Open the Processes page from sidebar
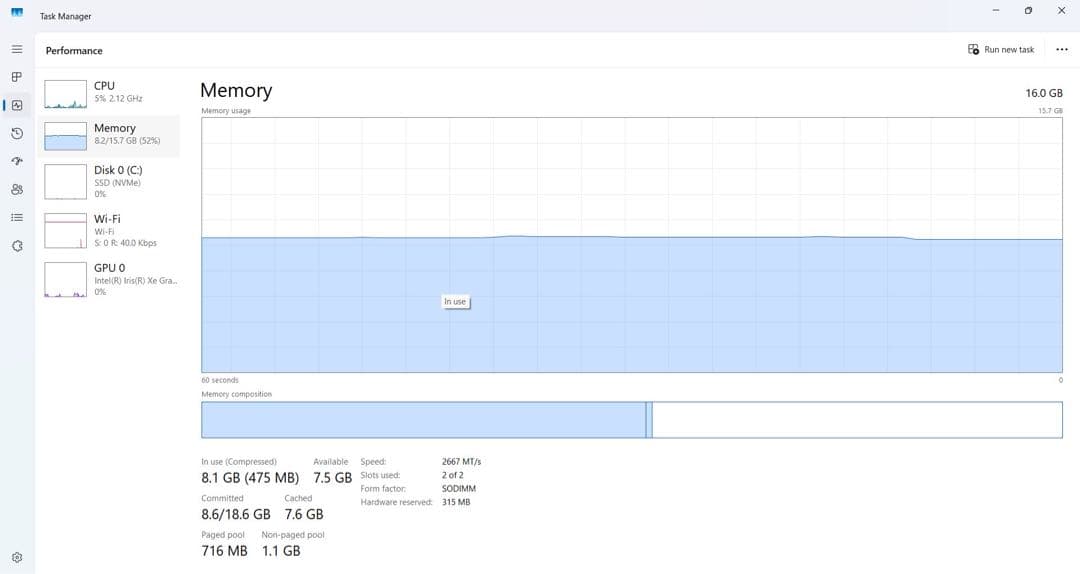Viewport: 1080px width, 574px height. [x=17, y=77]
